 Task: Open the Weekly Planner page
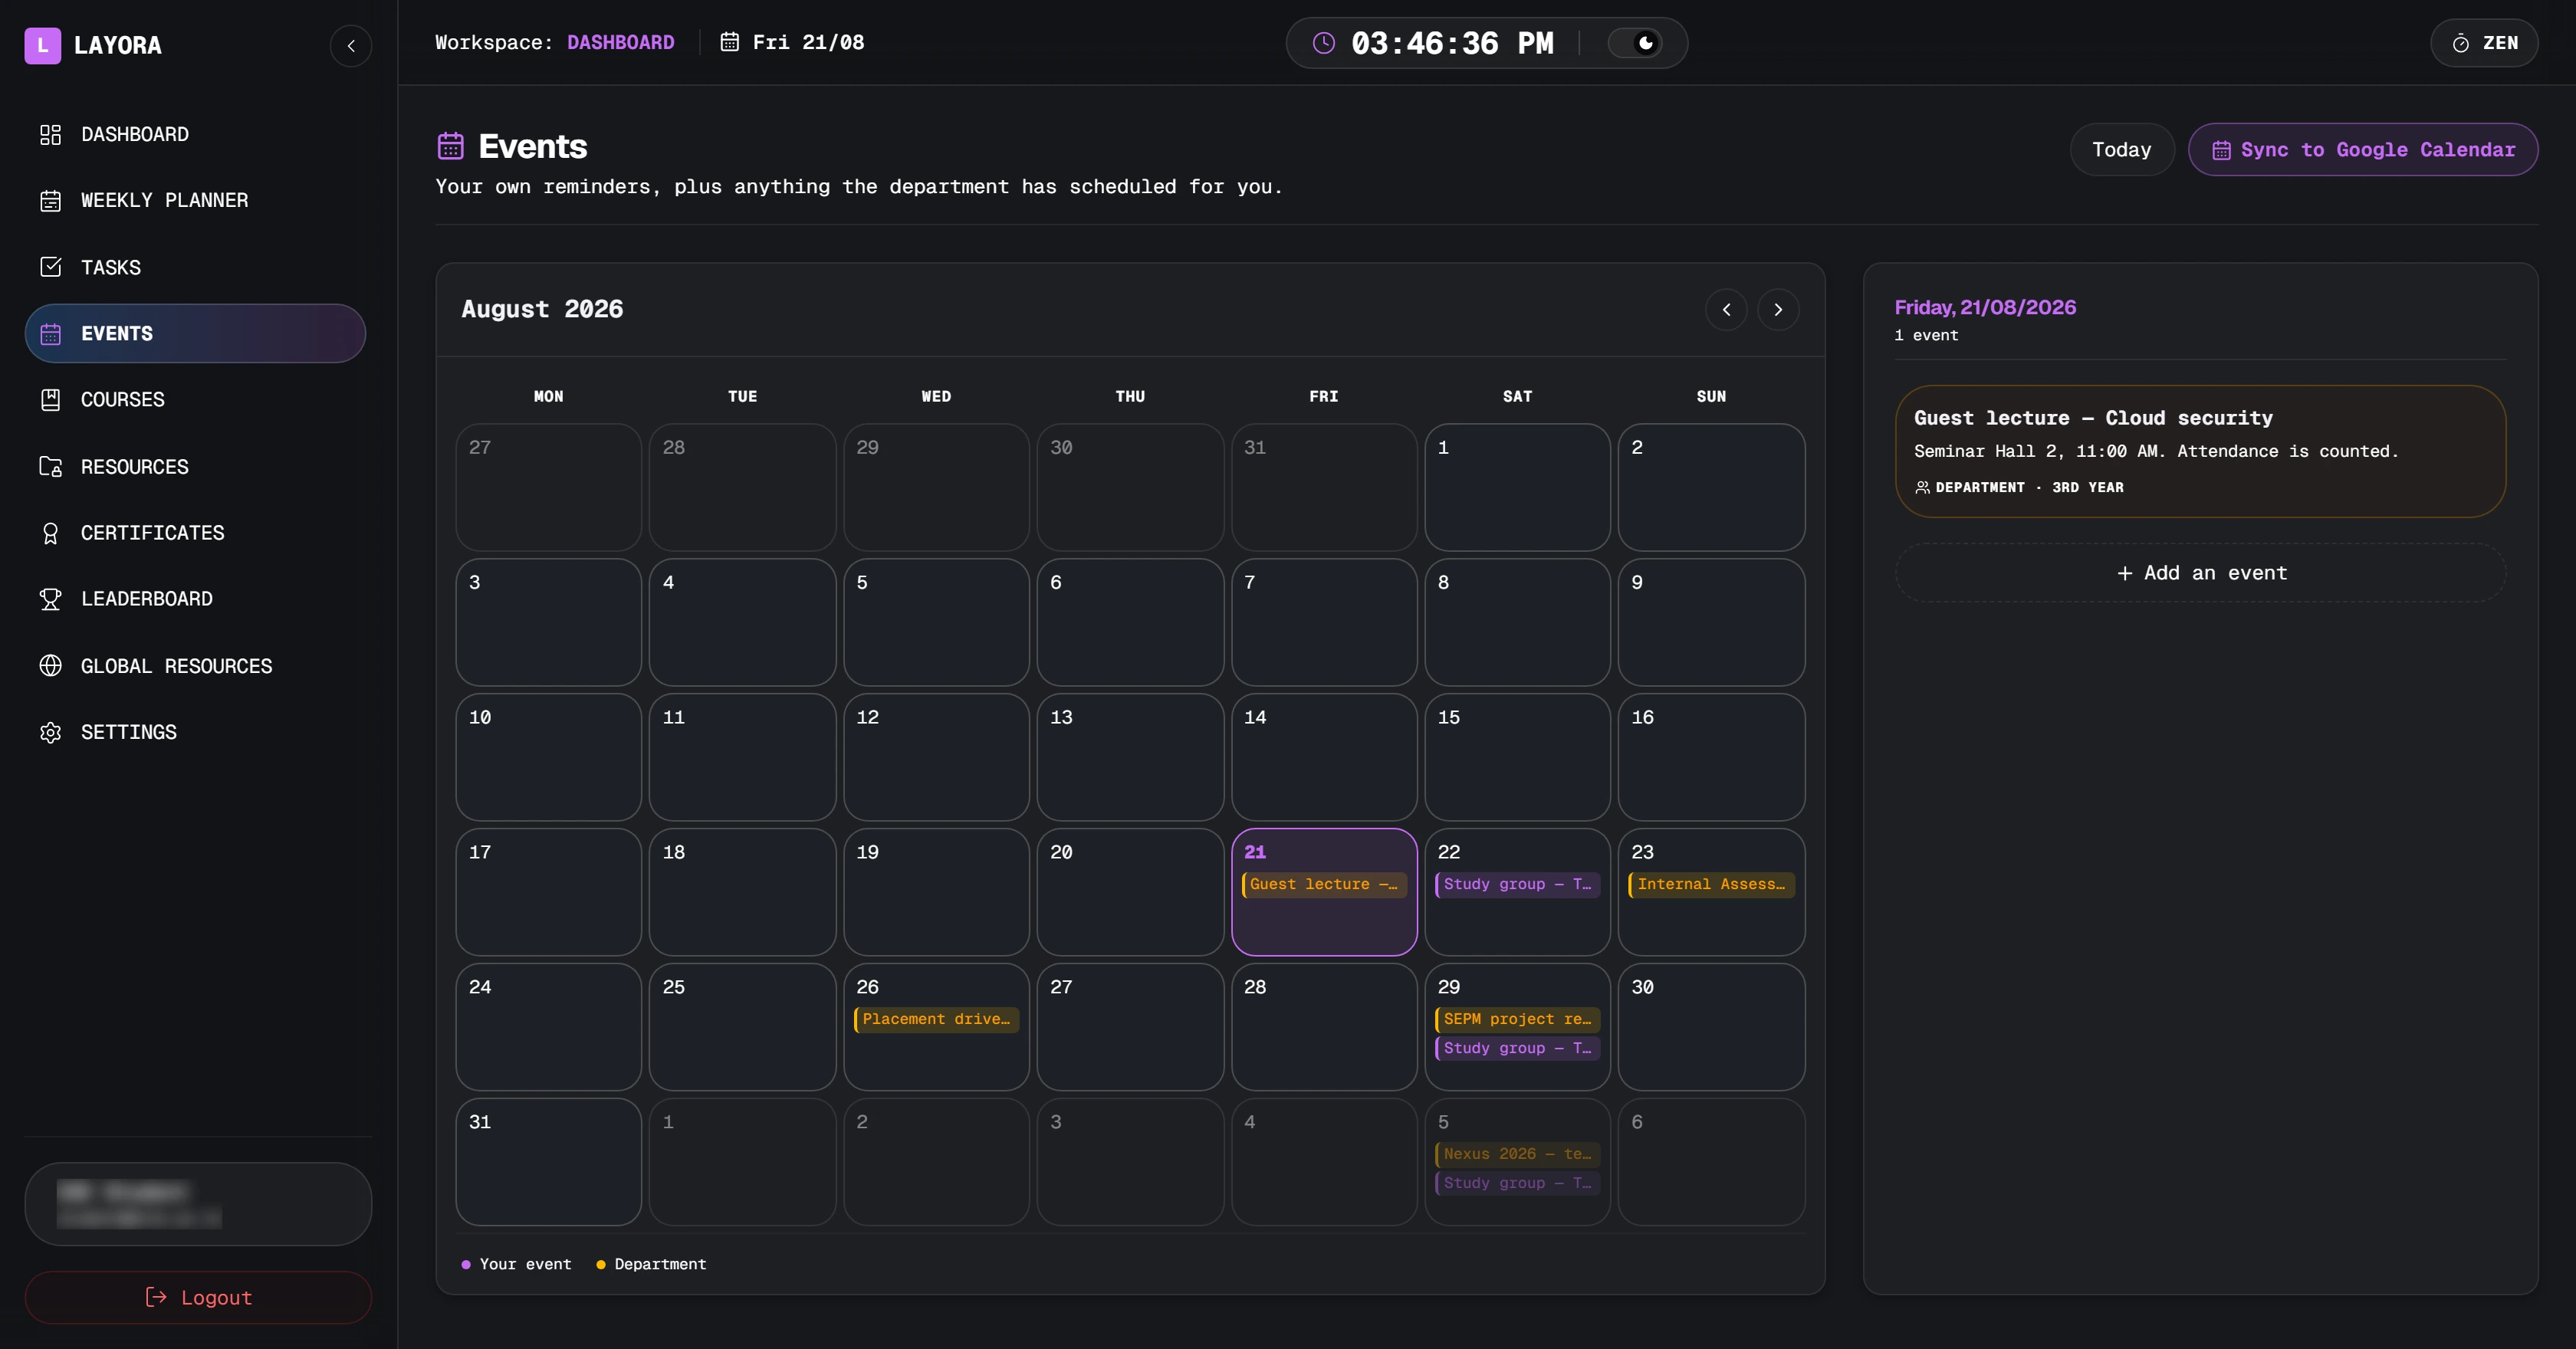[195, 200]
